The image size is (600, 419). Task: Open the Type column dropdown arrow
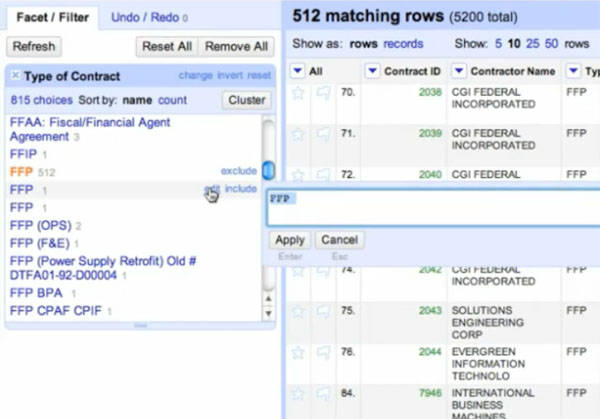pos(573,71)
